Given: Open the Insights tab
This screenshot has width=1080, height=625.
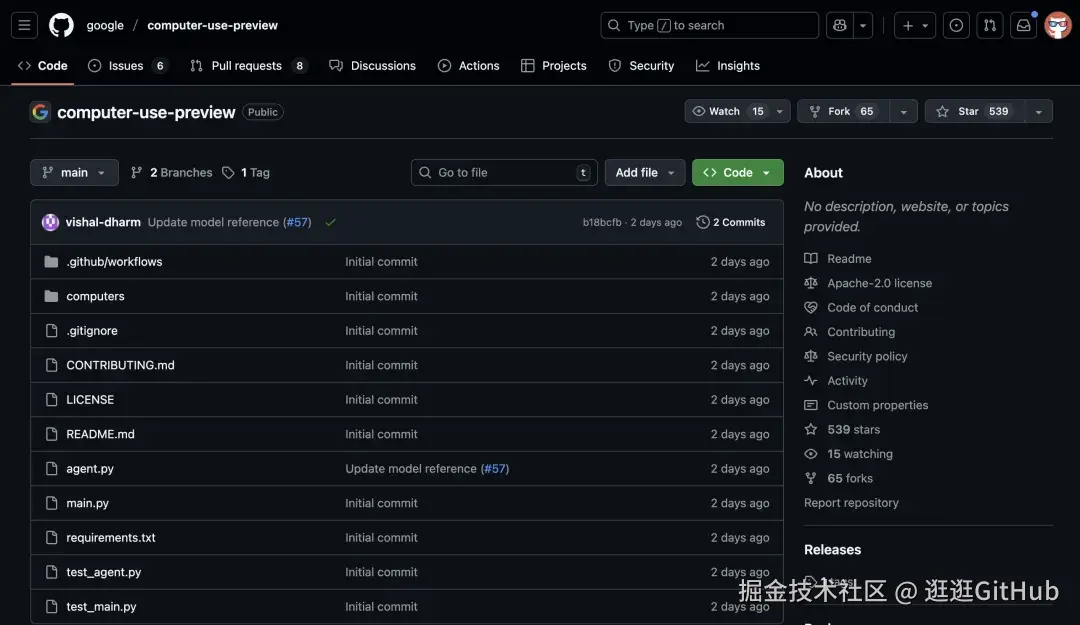Looking at the screenshot, I should click(728, 66).
